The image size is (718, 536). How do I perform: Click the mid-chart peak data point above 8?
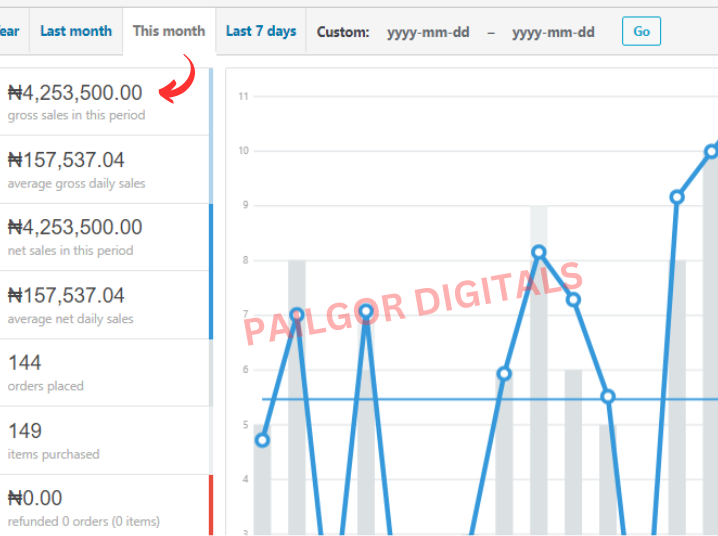[539, 252]
